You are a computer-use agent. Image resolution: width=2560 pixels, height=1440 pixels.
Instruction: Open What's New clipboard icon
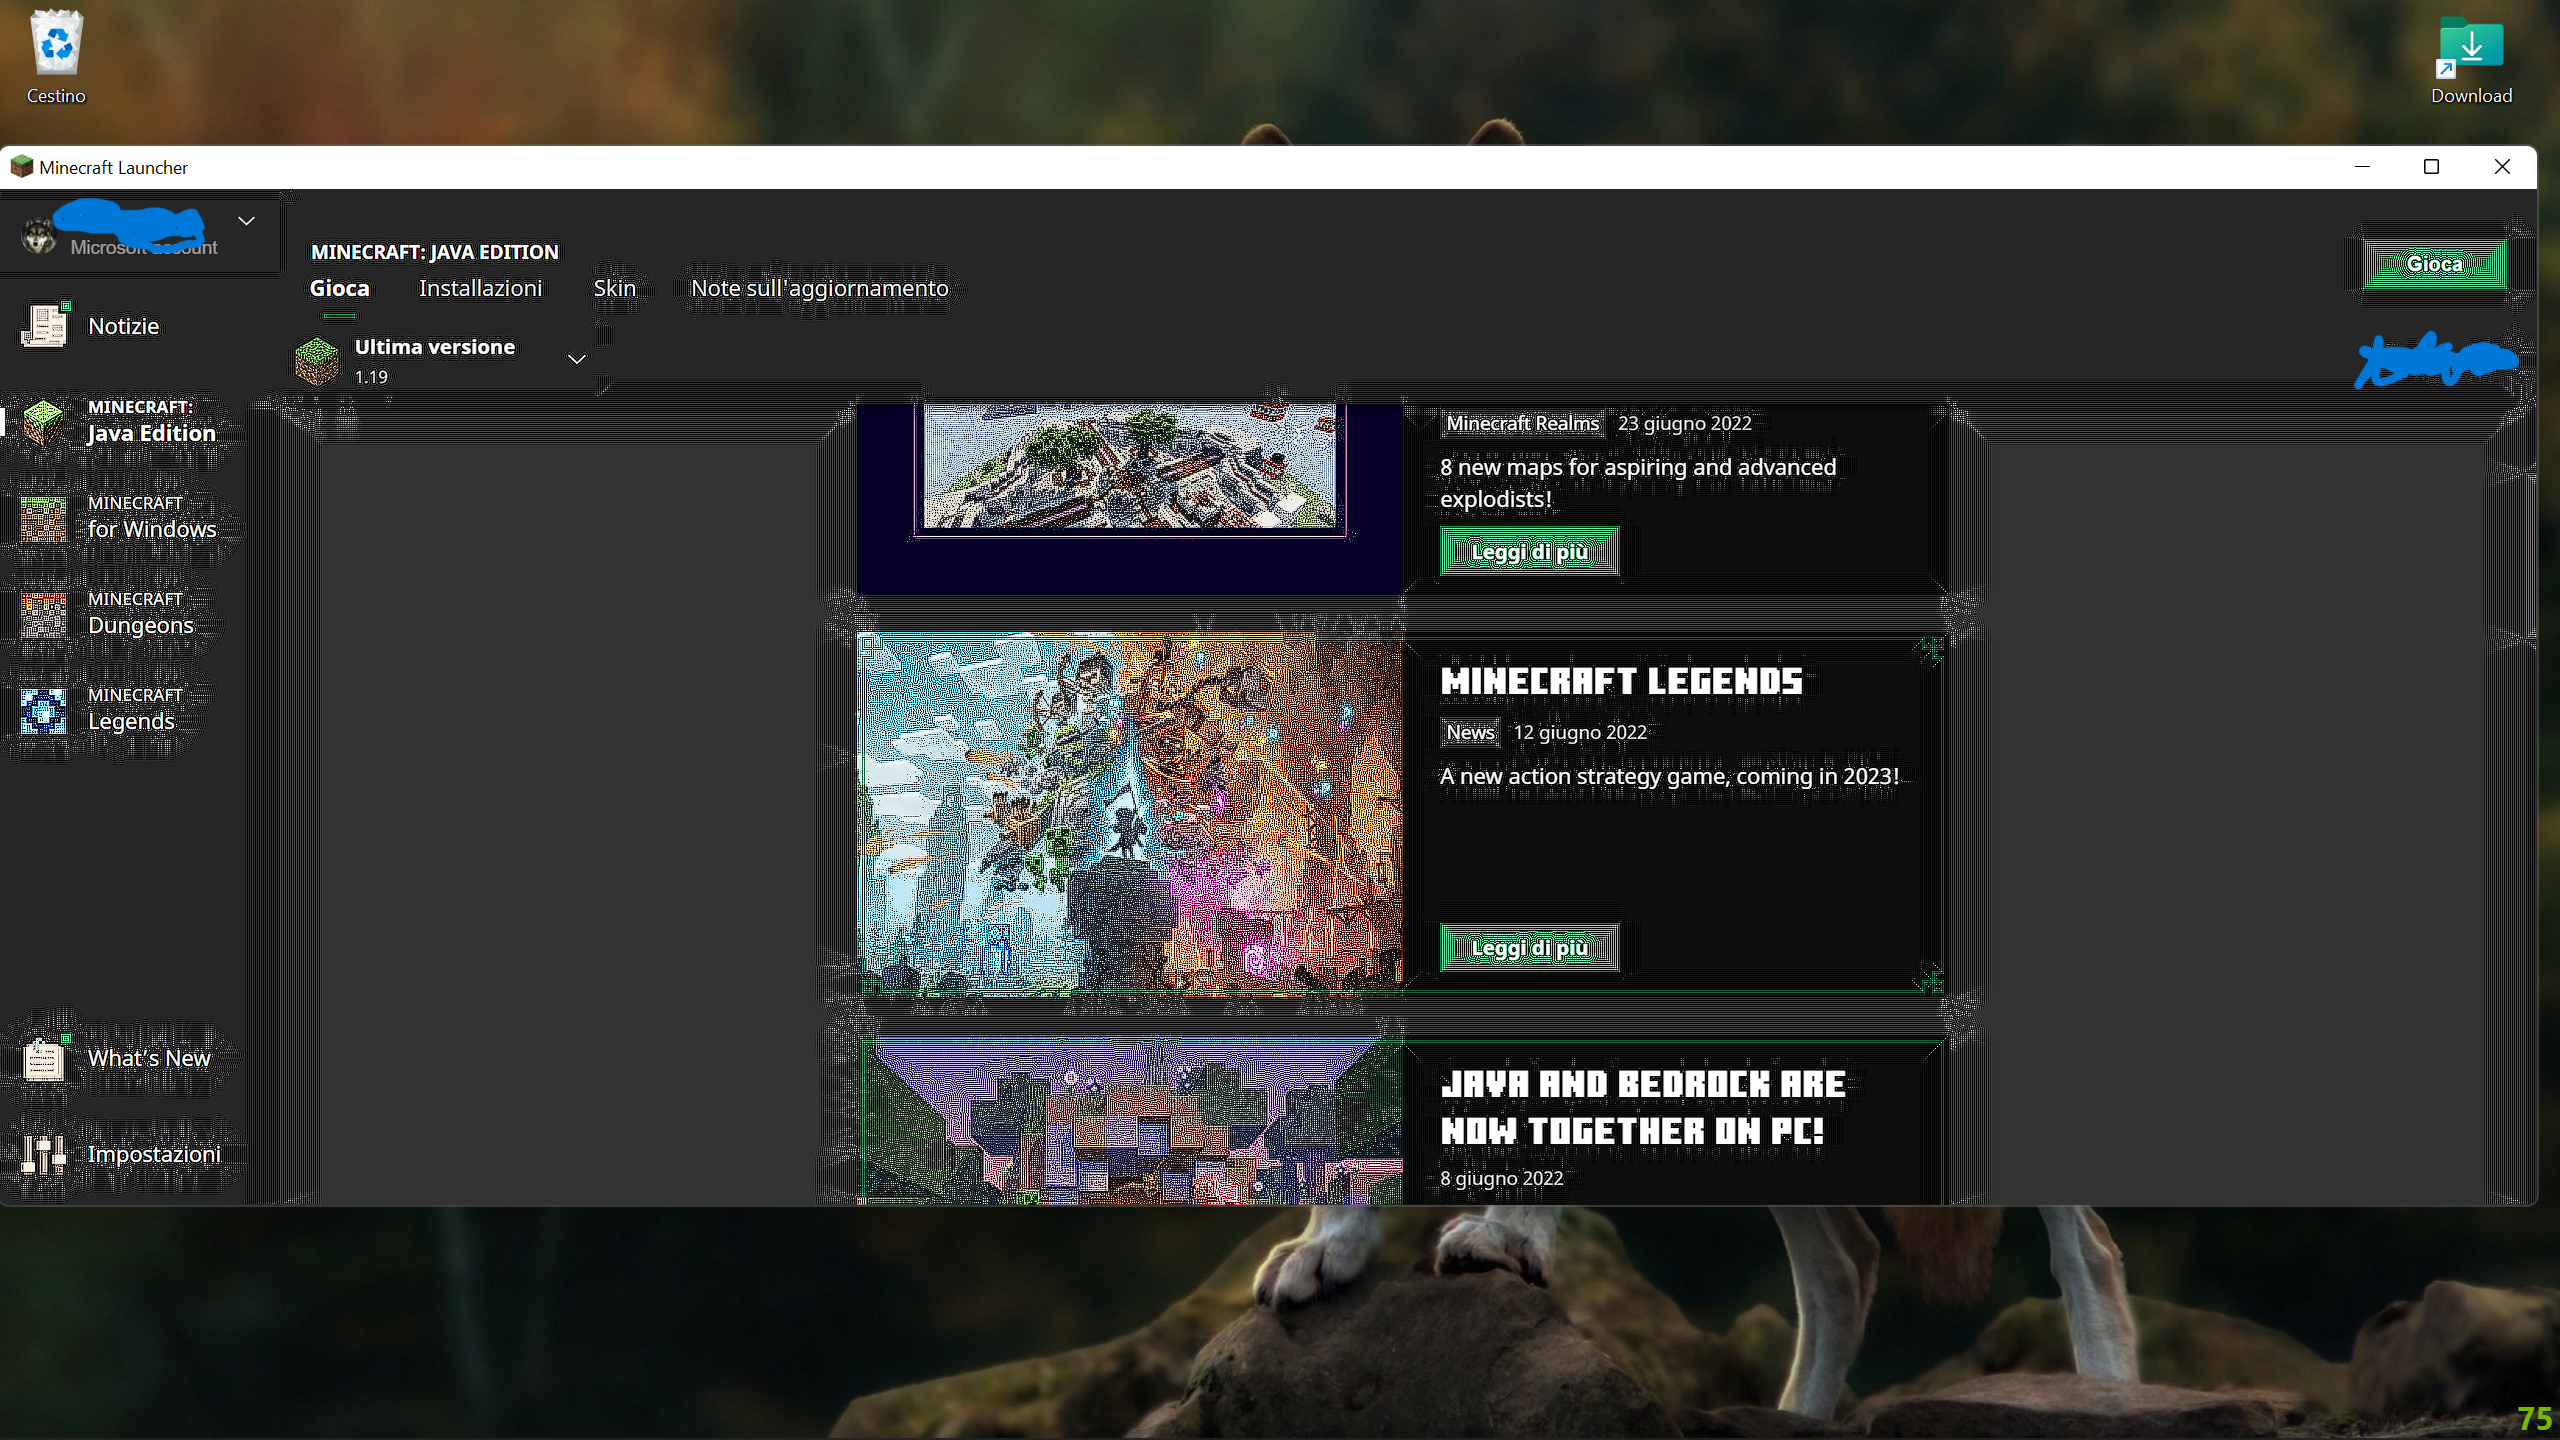[44, 1058]
